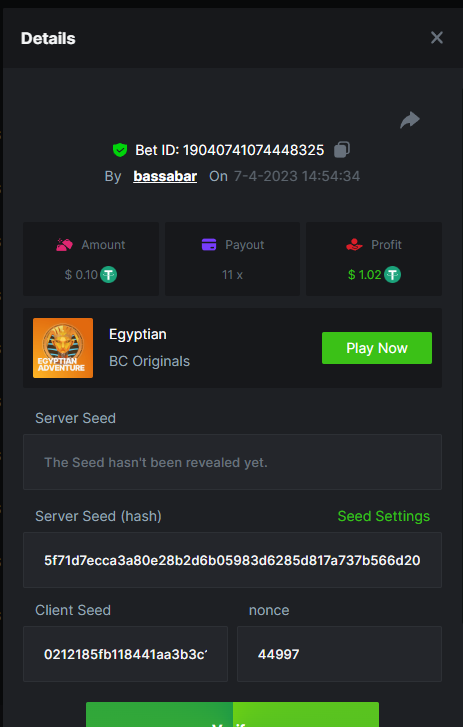Click the red Profit hand icon

coord(354,244)
